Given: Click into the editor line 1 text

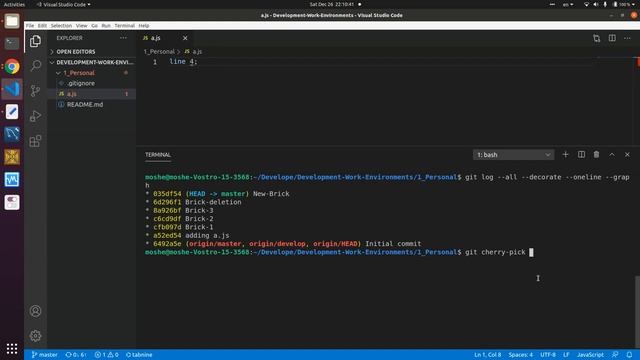Looking at the screenshot, I should (x=183, y=62).
